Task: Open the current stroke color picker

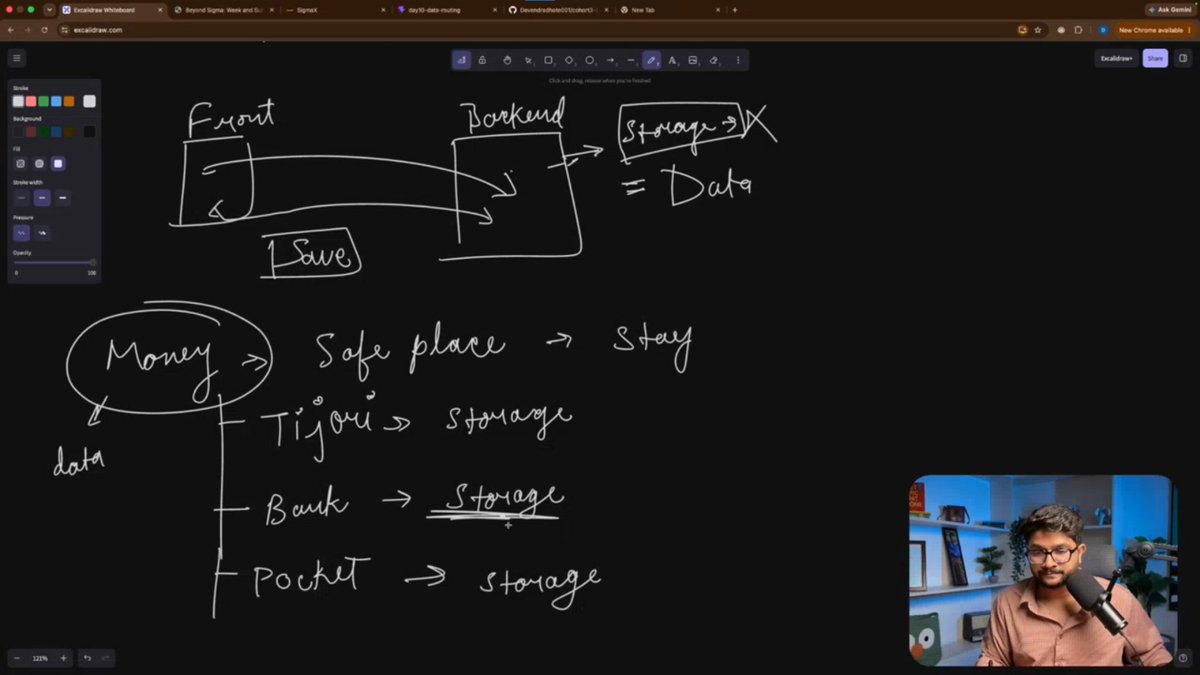Action: click(x=89, y=101)
